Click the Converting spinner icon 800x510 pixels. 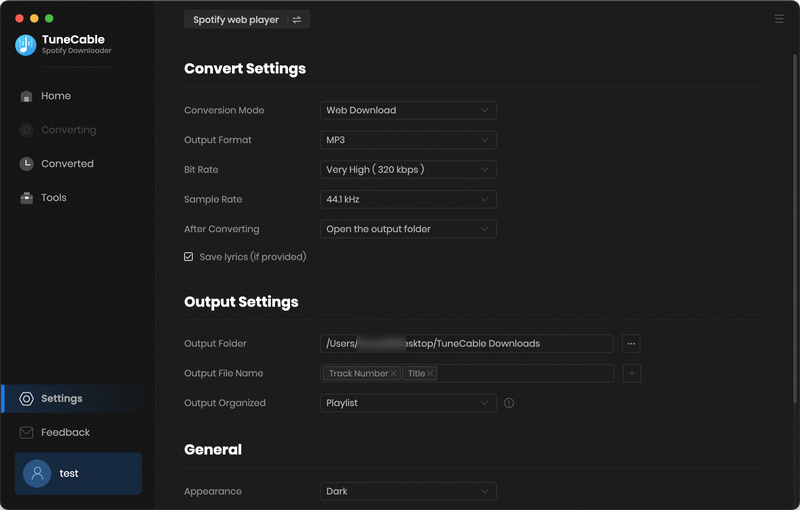point(27,130)
